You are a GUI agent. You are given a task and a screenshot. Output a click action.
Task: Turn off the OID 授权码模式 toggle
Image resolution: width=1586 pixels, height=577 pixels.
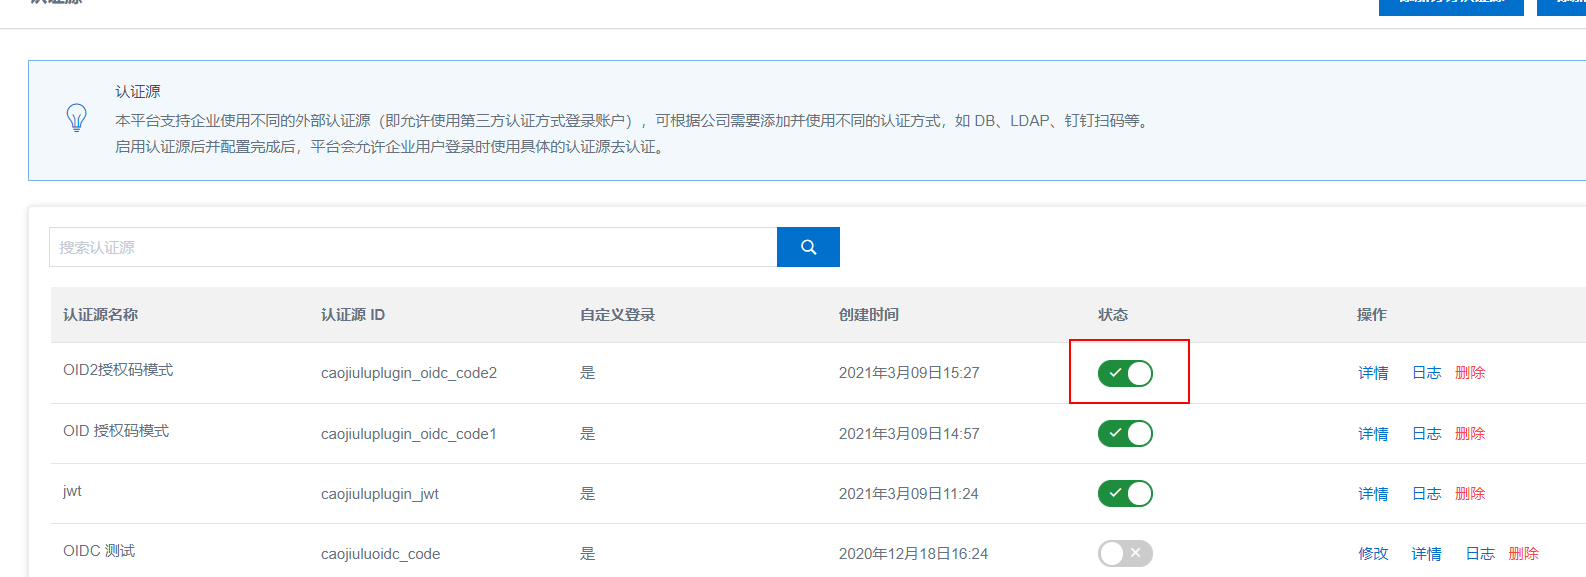1125,433
